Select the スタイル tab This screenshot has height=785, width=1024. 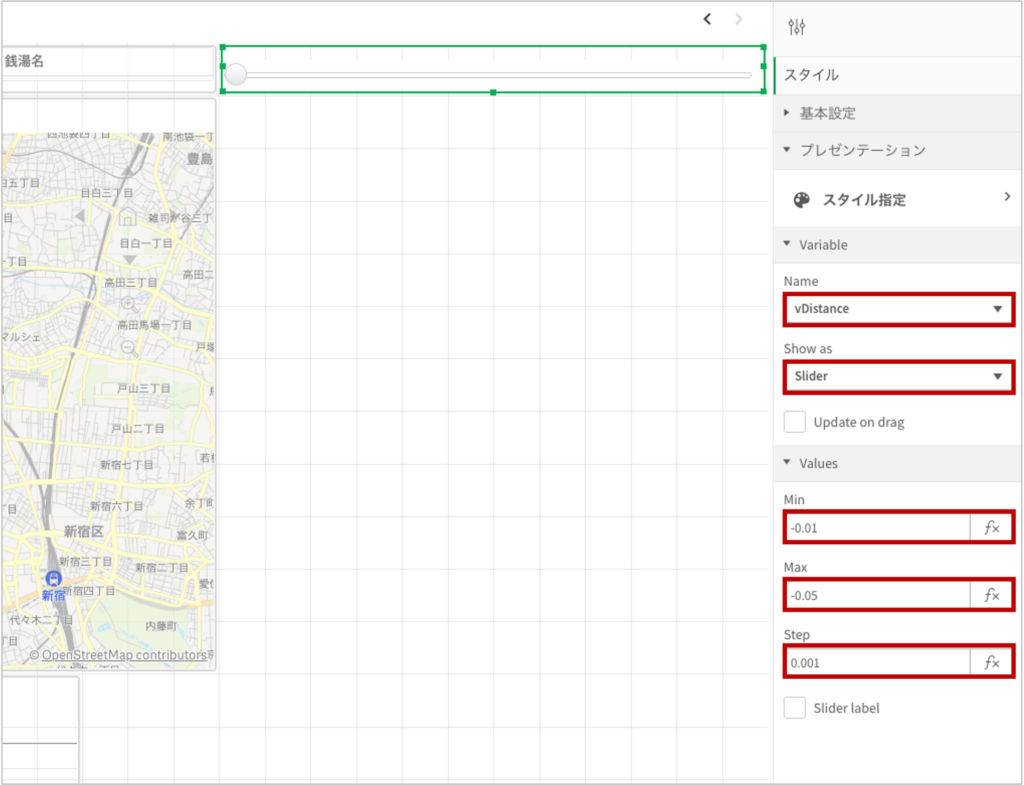811,75
